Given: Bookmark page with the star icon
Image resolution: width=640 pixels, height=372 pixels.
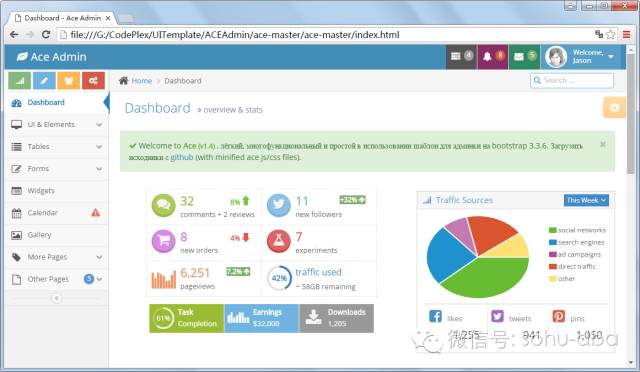Looking at the screenshot, I should [x=611, y=35].
